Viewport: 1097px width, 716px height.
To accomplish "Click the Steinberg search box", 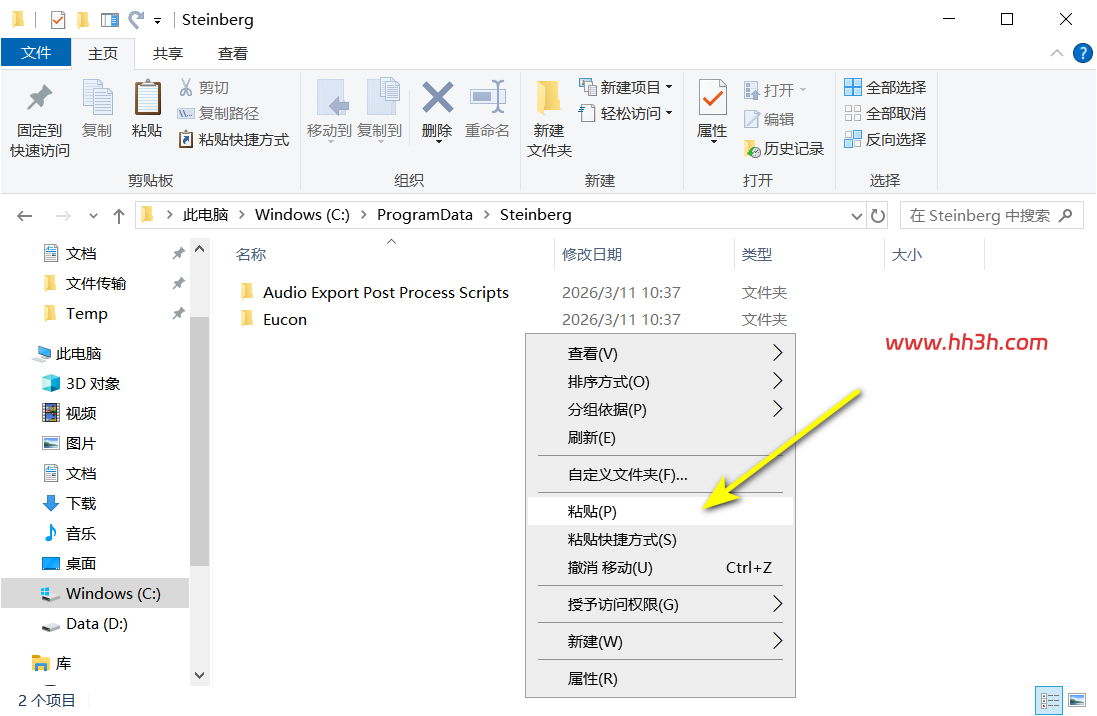I will click(991, 216).
